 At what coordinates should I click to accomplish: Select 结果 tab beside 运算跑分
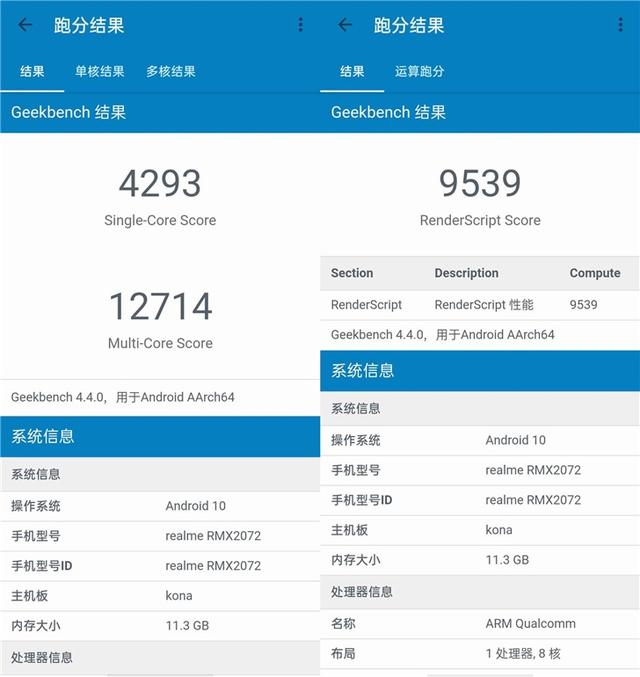(352, 71)
